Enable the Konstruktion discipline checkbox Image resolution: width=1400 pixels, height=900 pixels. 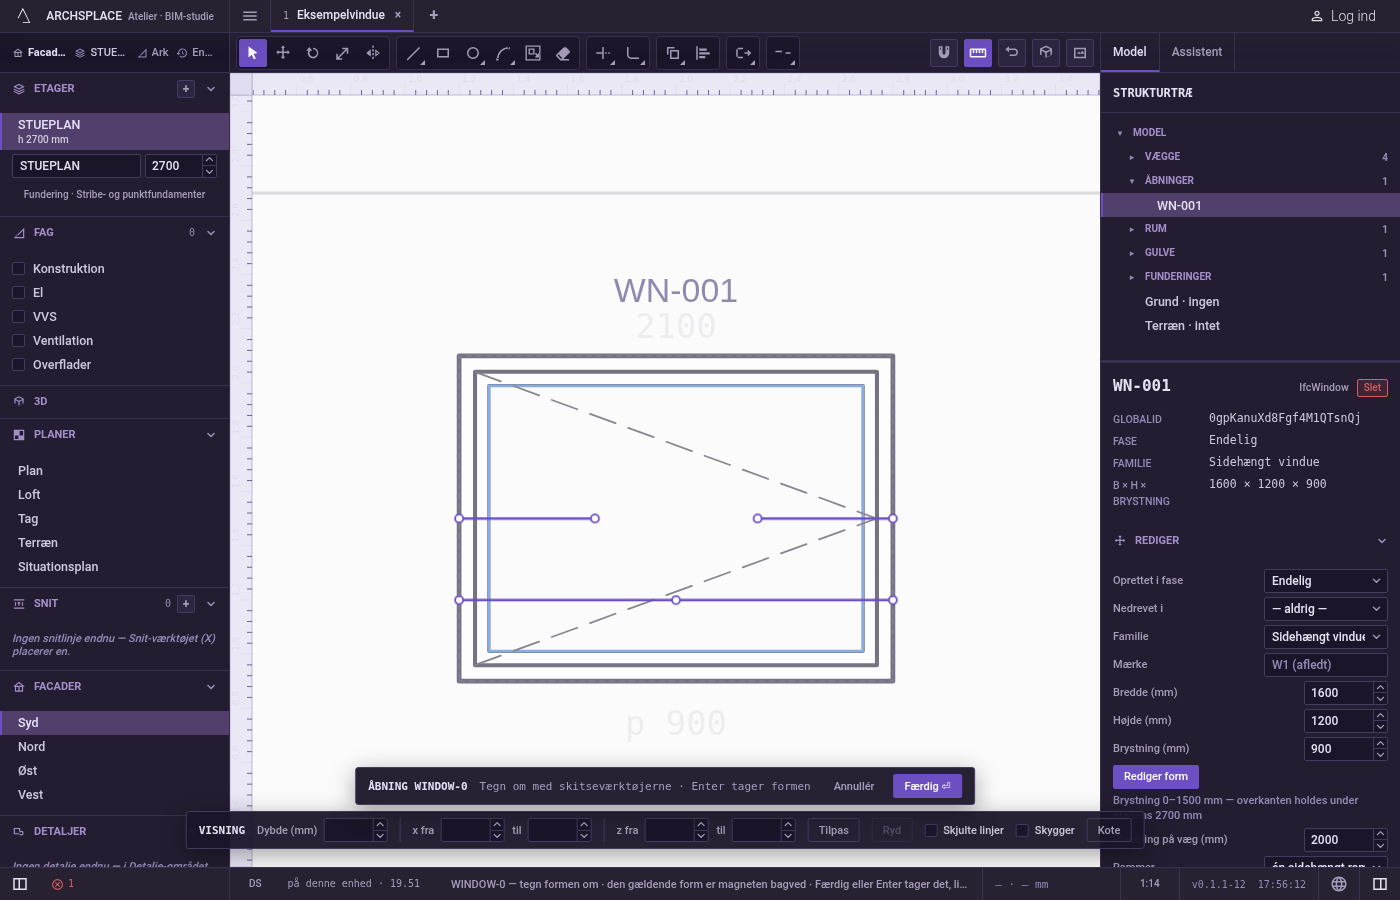[x=18, y=269]
